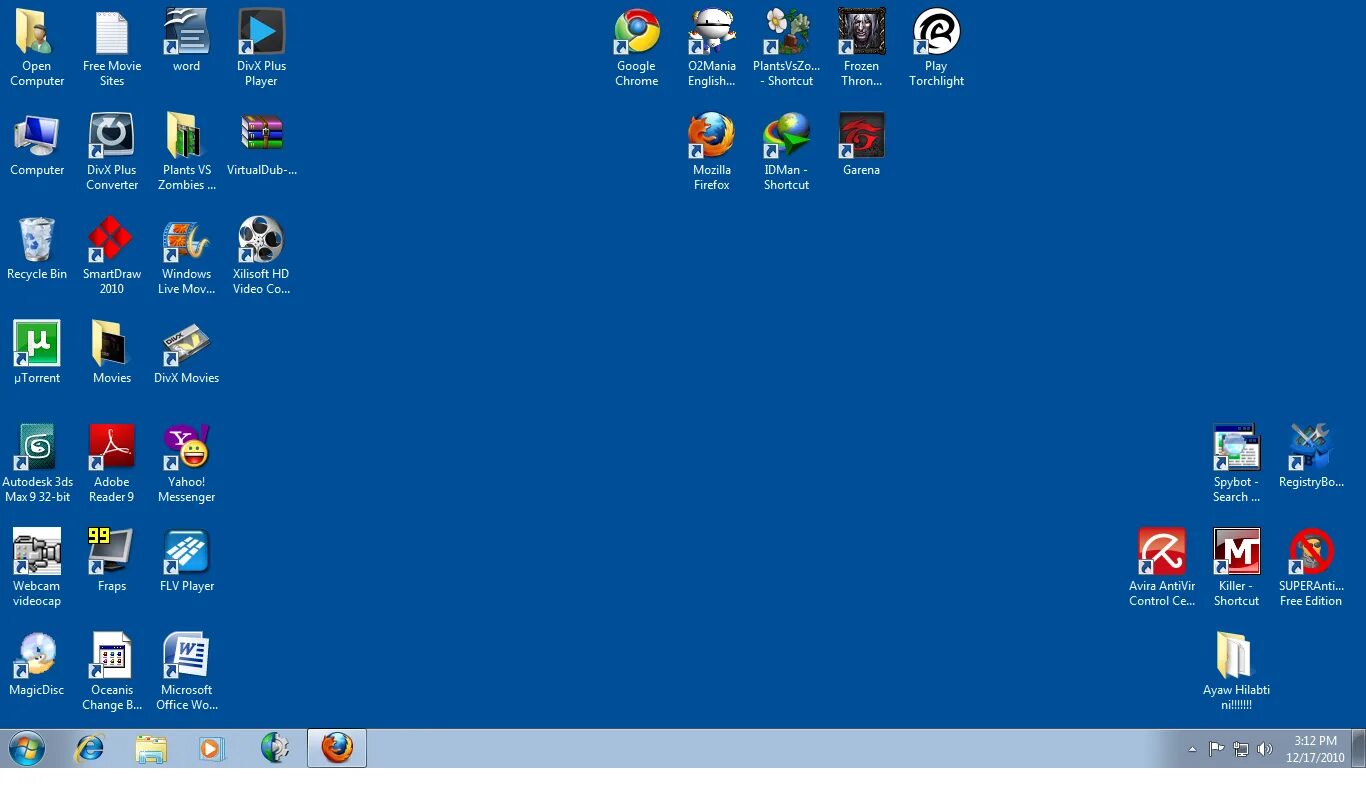Open the volume control in the tray
This screenshot has height=794, width=1366.
(x=1264, y=748)
